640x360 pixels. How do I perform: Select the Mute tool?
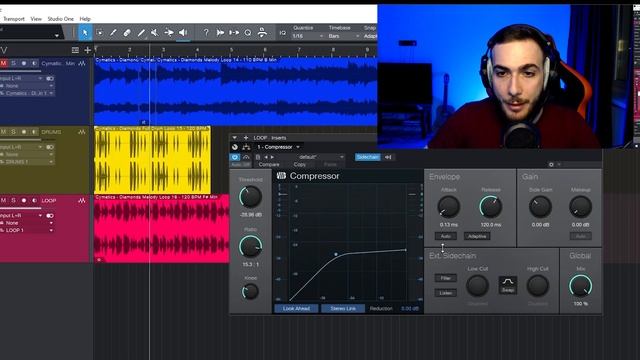(x=155, y=33)
